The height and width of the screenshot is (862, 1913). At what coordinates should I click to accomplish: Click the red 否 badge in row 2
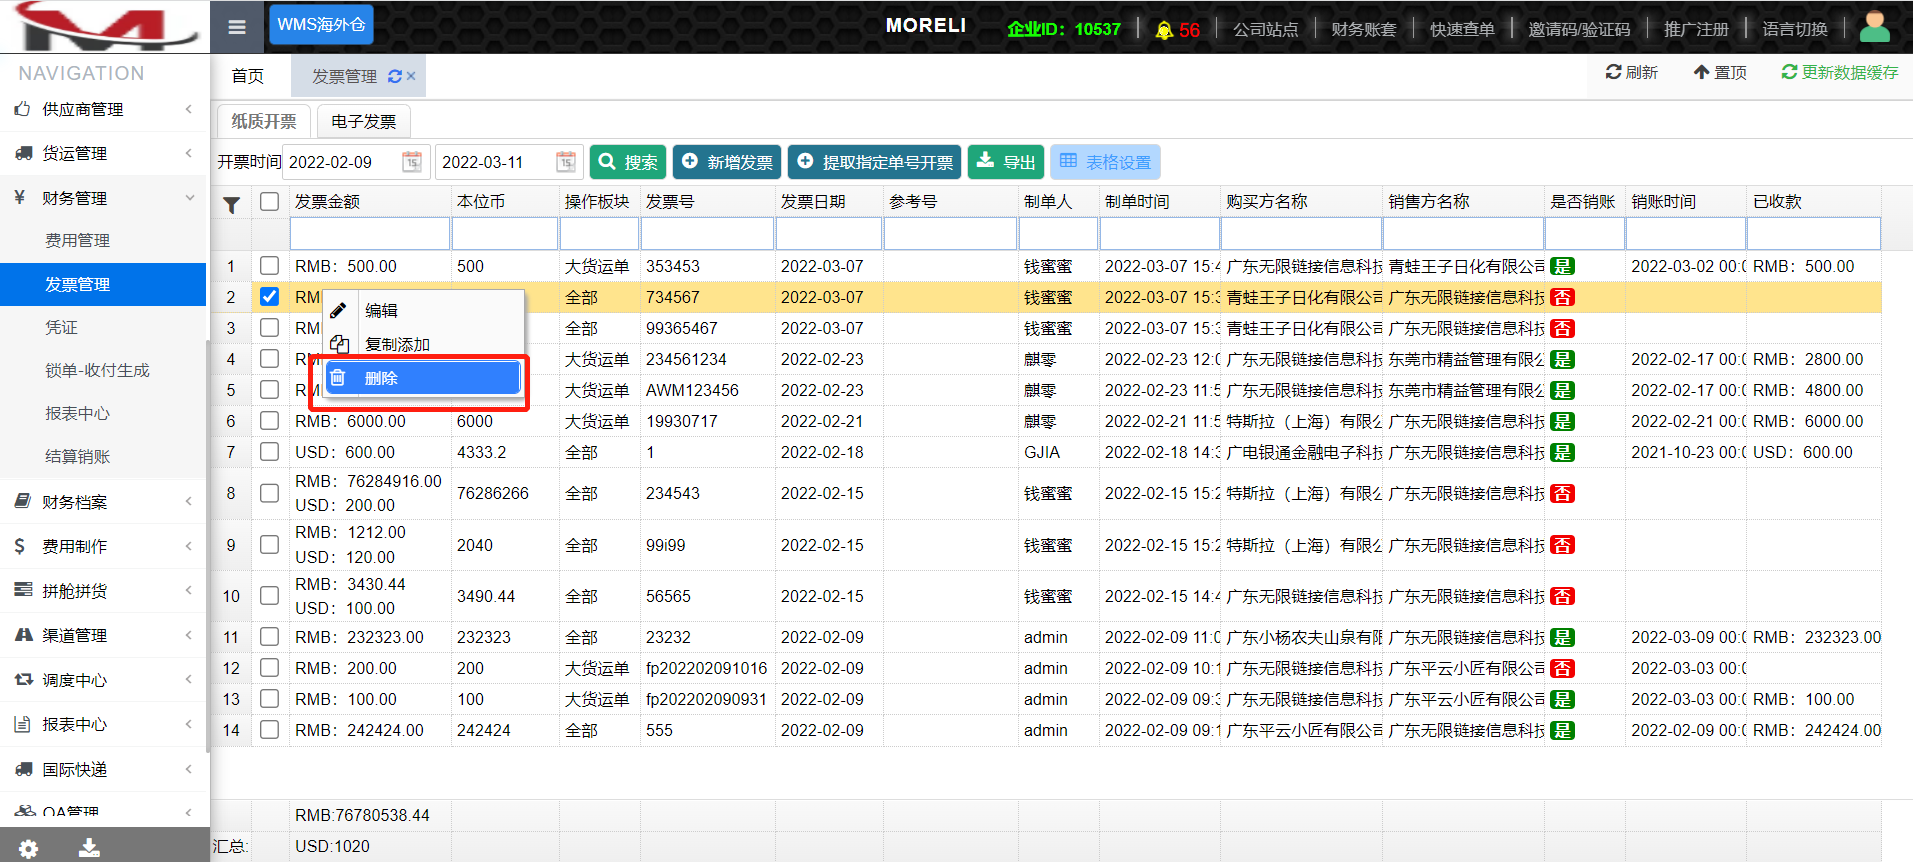1562,297
